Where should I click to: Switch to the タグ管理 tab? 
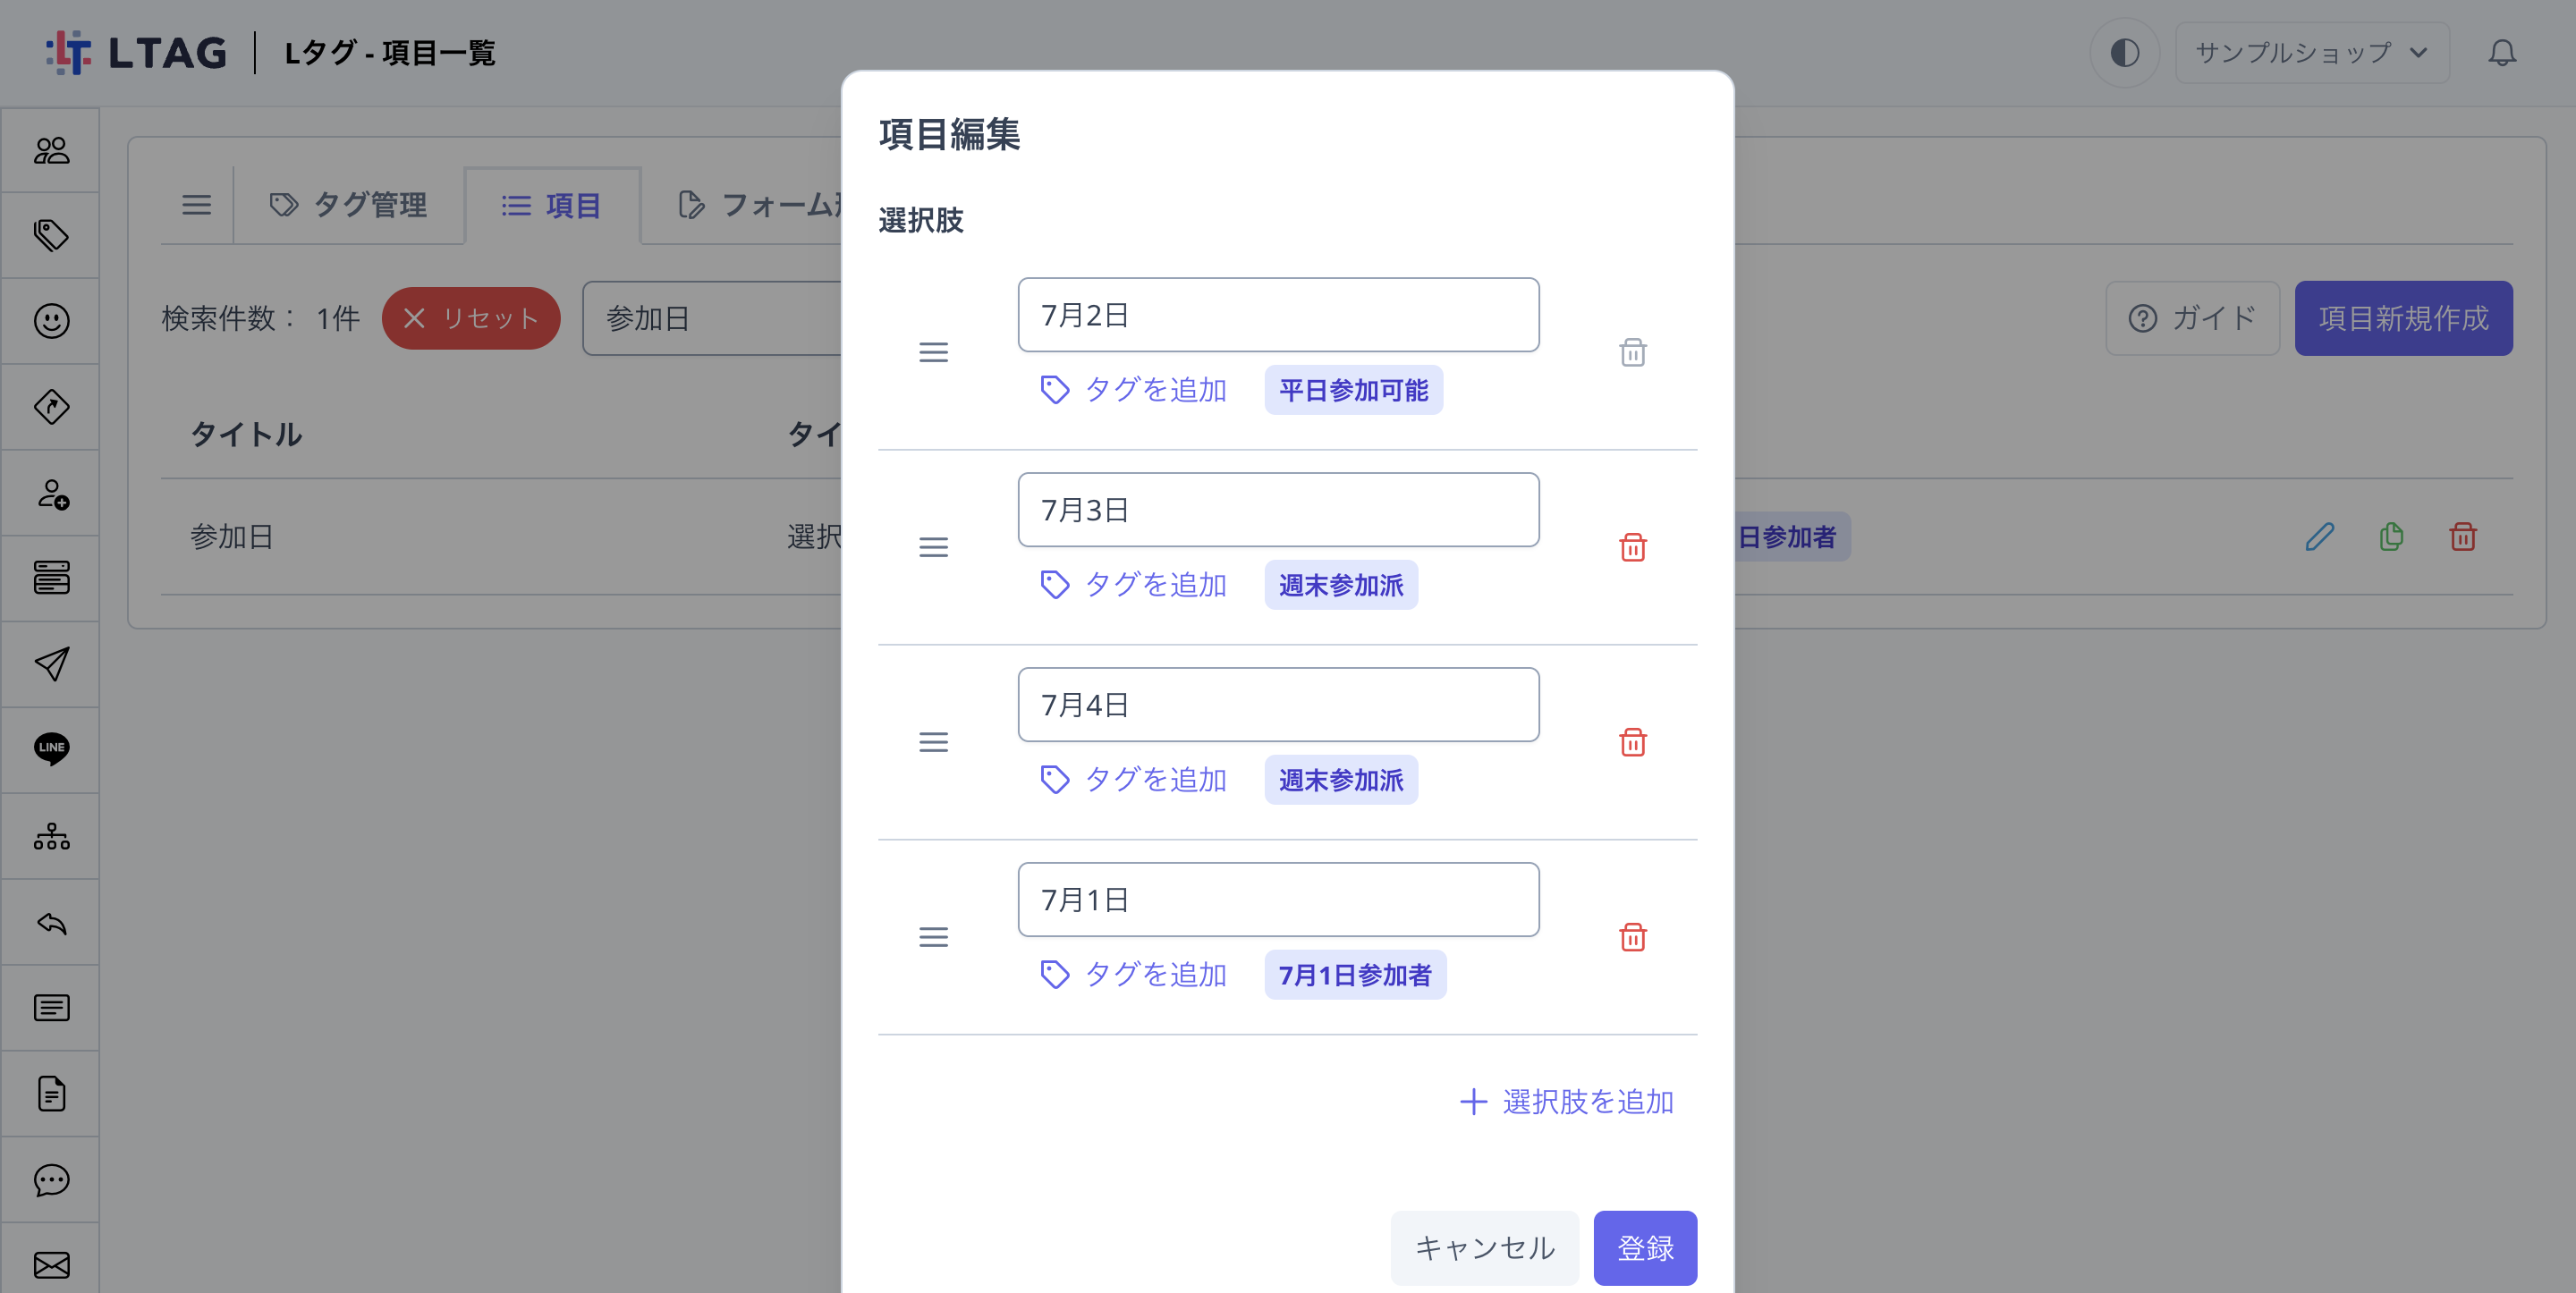point(348,205)
